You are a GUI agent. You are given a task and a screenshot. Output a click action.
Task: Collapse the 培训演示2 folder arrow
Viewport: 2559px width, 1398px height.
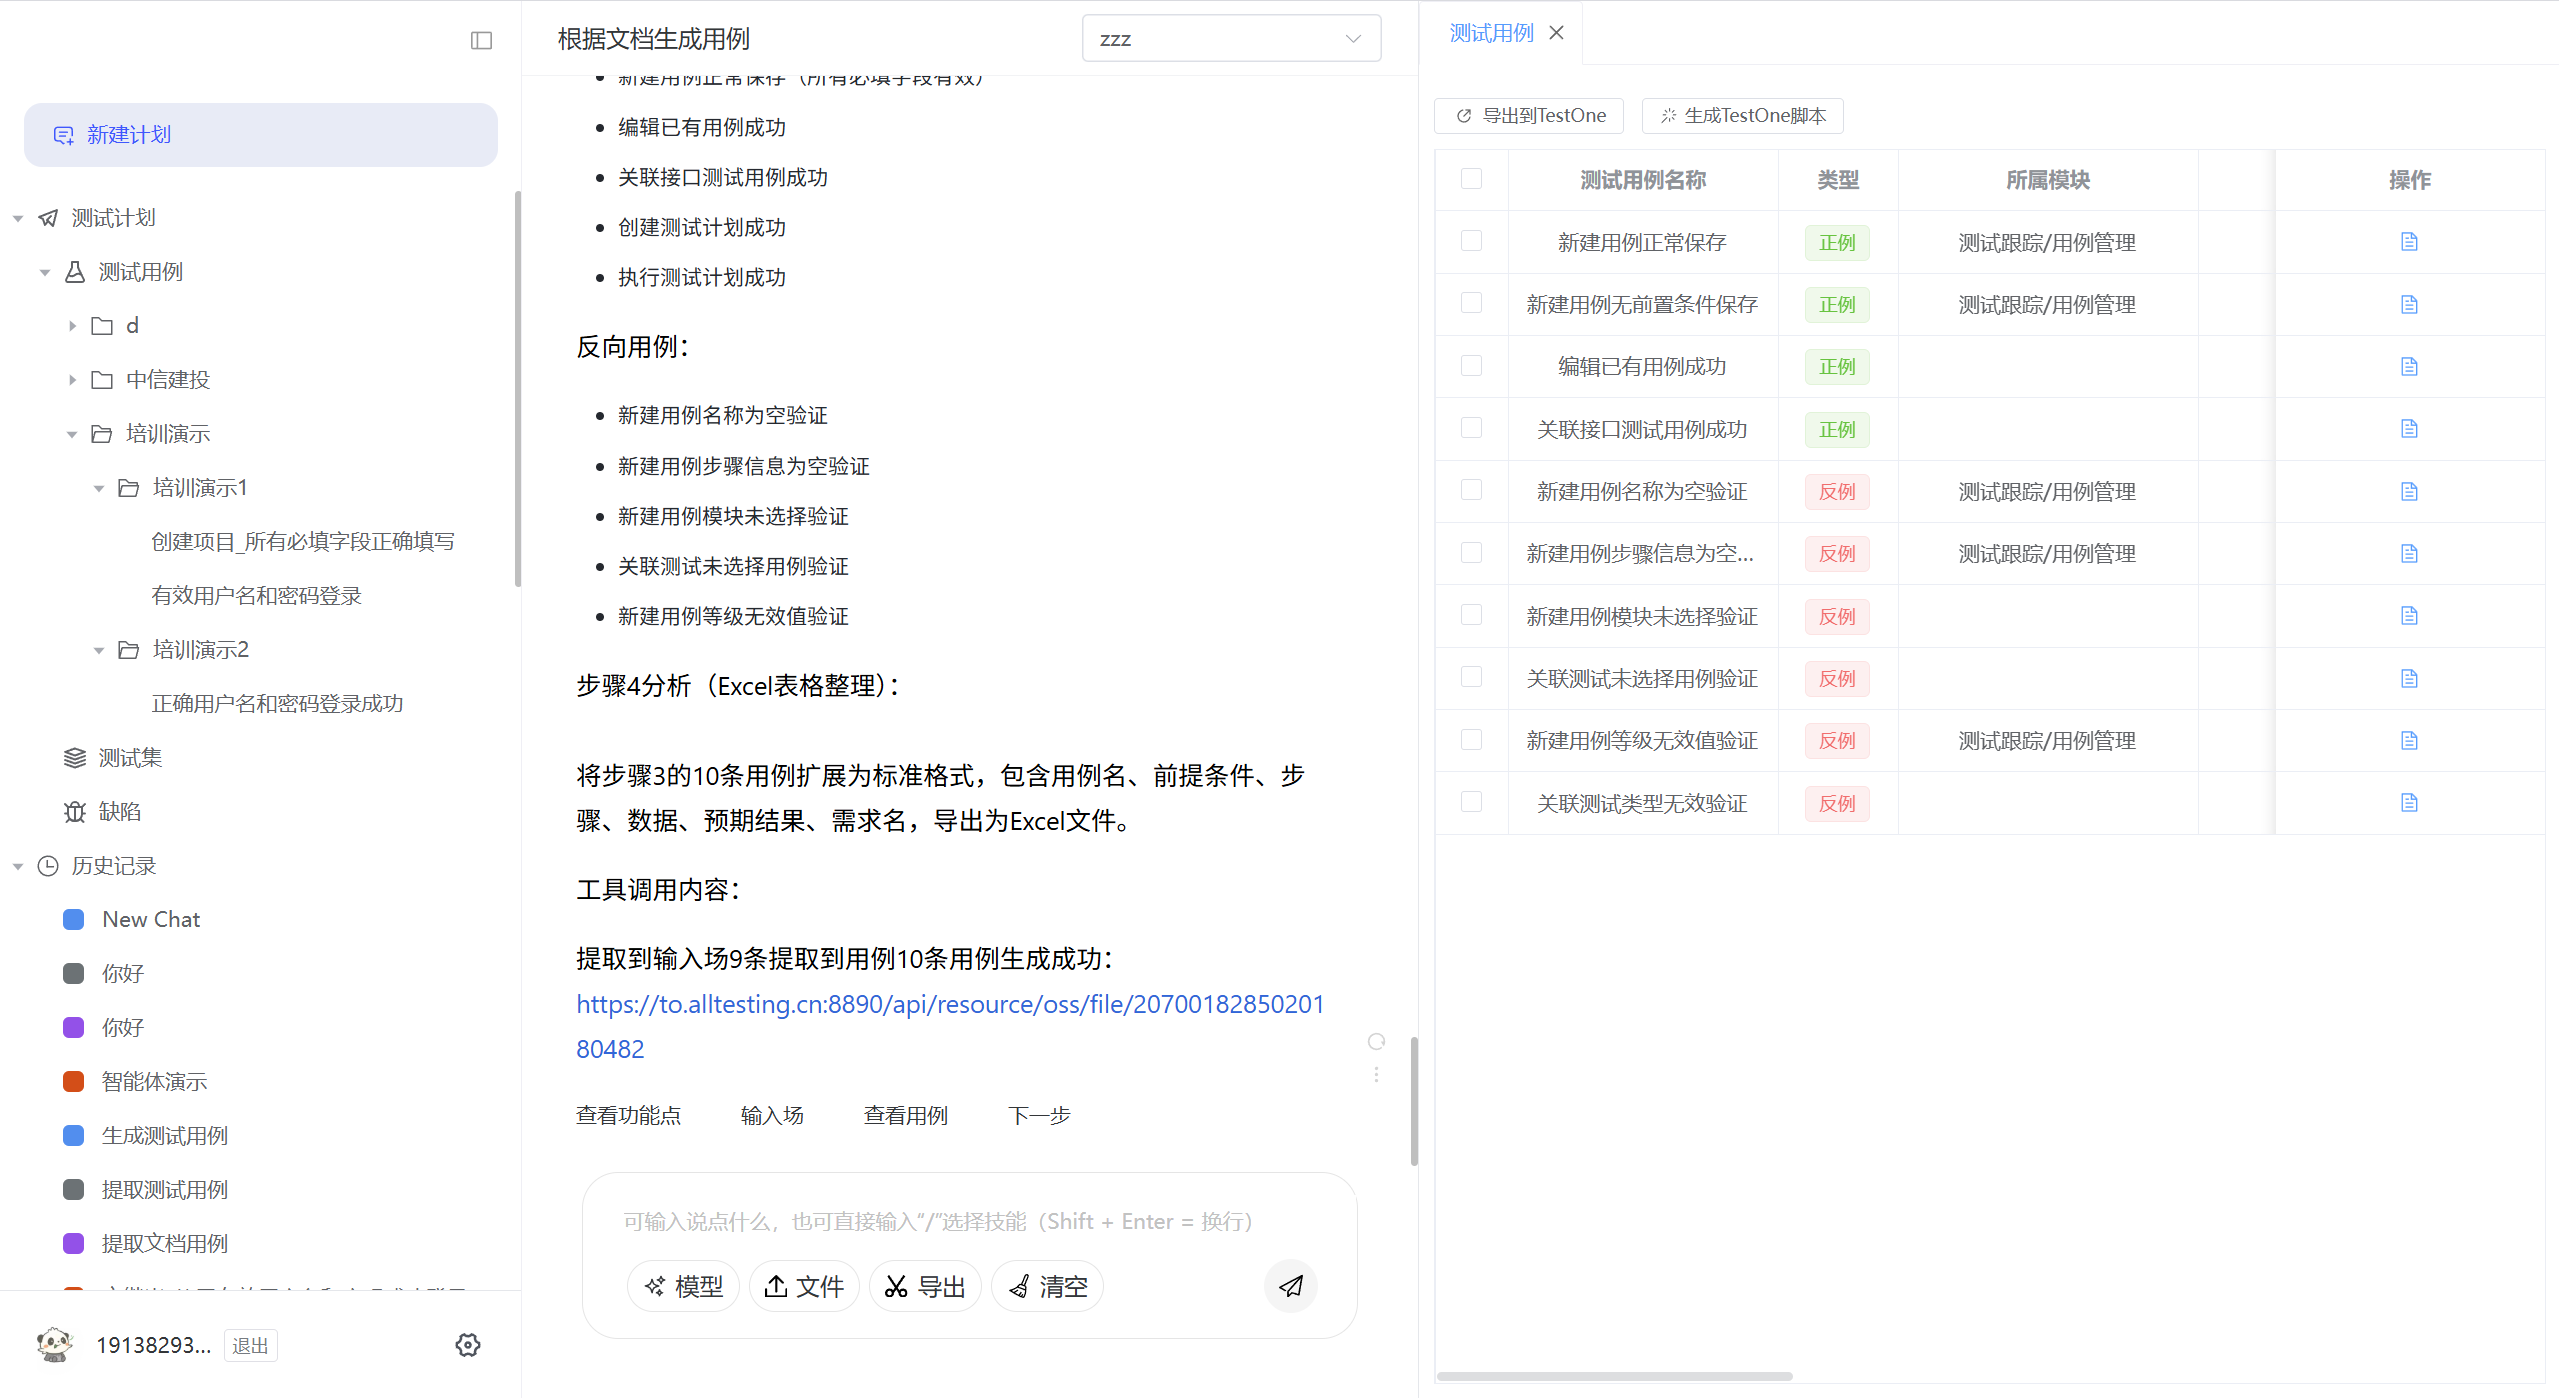coord(99,650)
